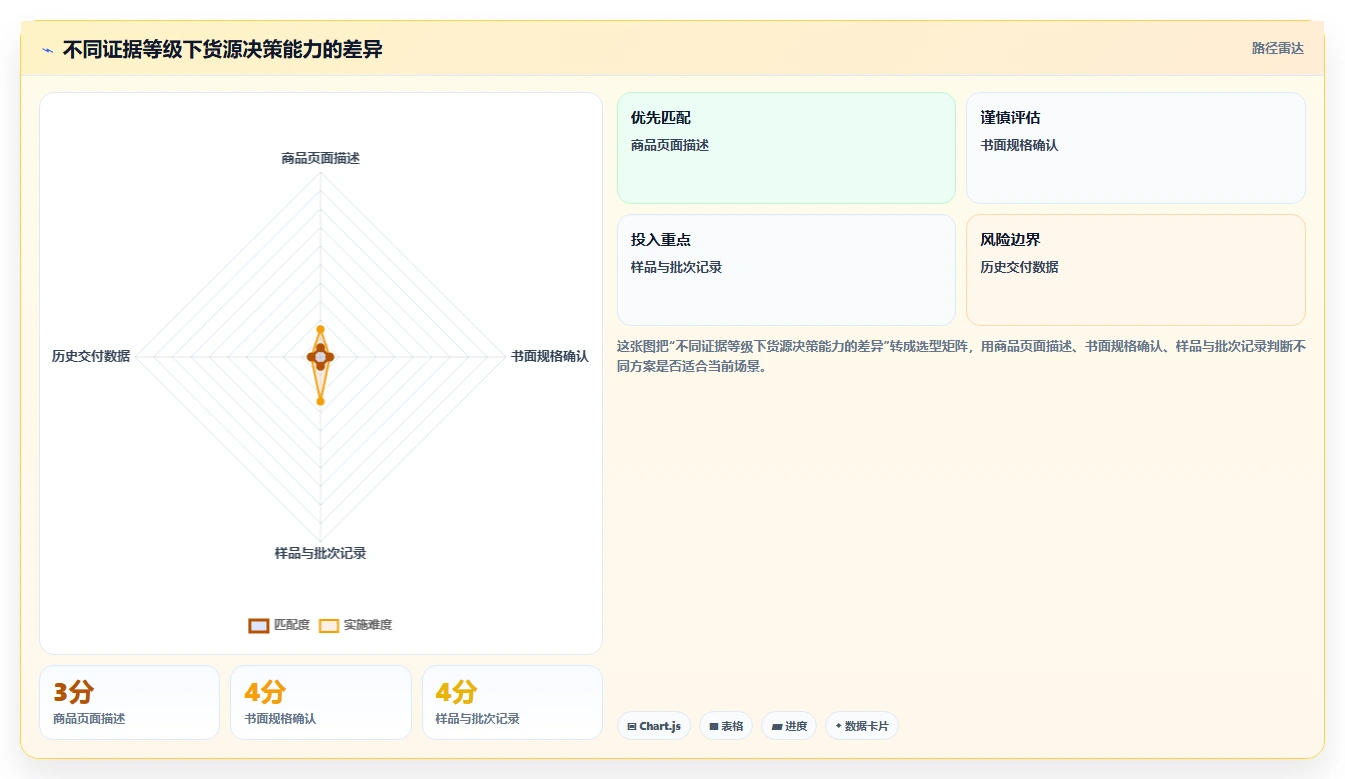Open the 3分 商品页面描述 score card
The image size is (1345, 779).
coord(129,702)
